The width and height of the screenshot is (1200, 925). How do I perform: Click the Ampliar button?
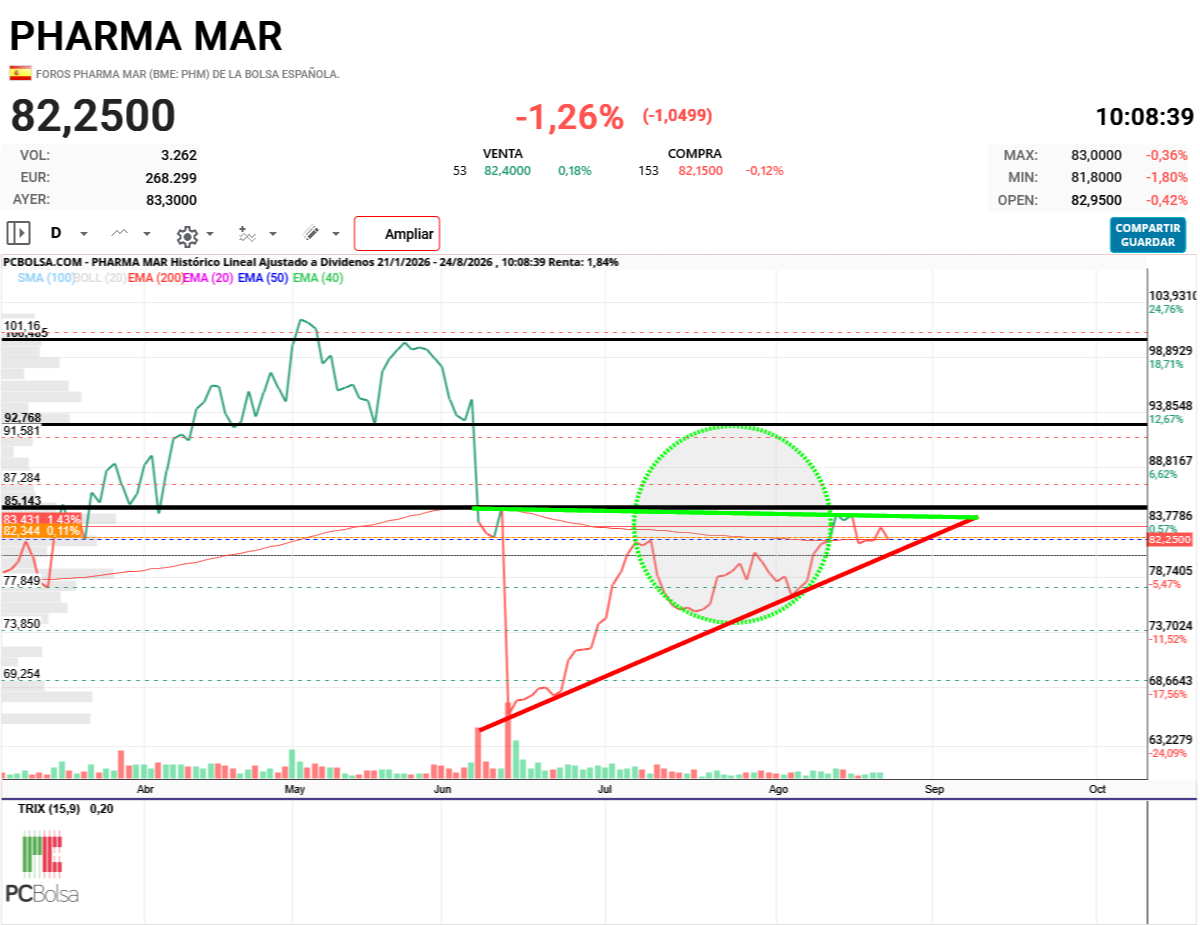click(397, 234)
